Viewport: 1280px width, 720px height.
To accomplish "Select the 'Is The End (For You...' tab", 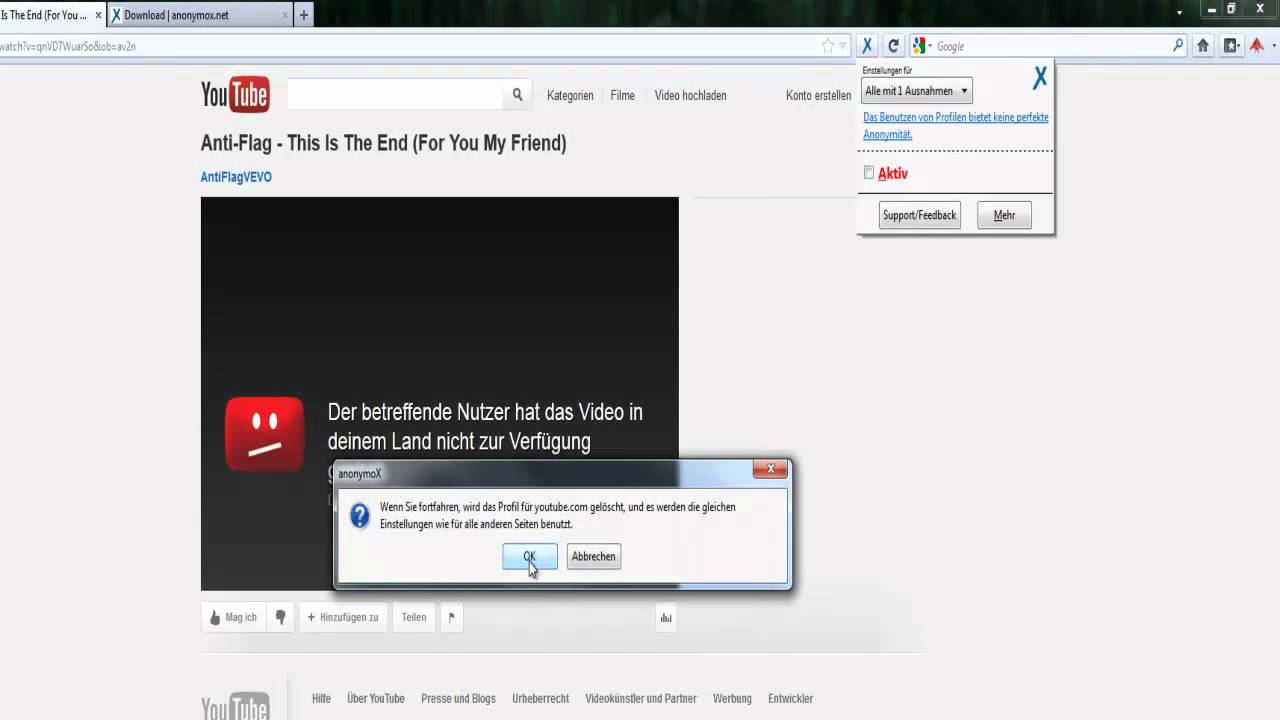I will pos(44,16).
